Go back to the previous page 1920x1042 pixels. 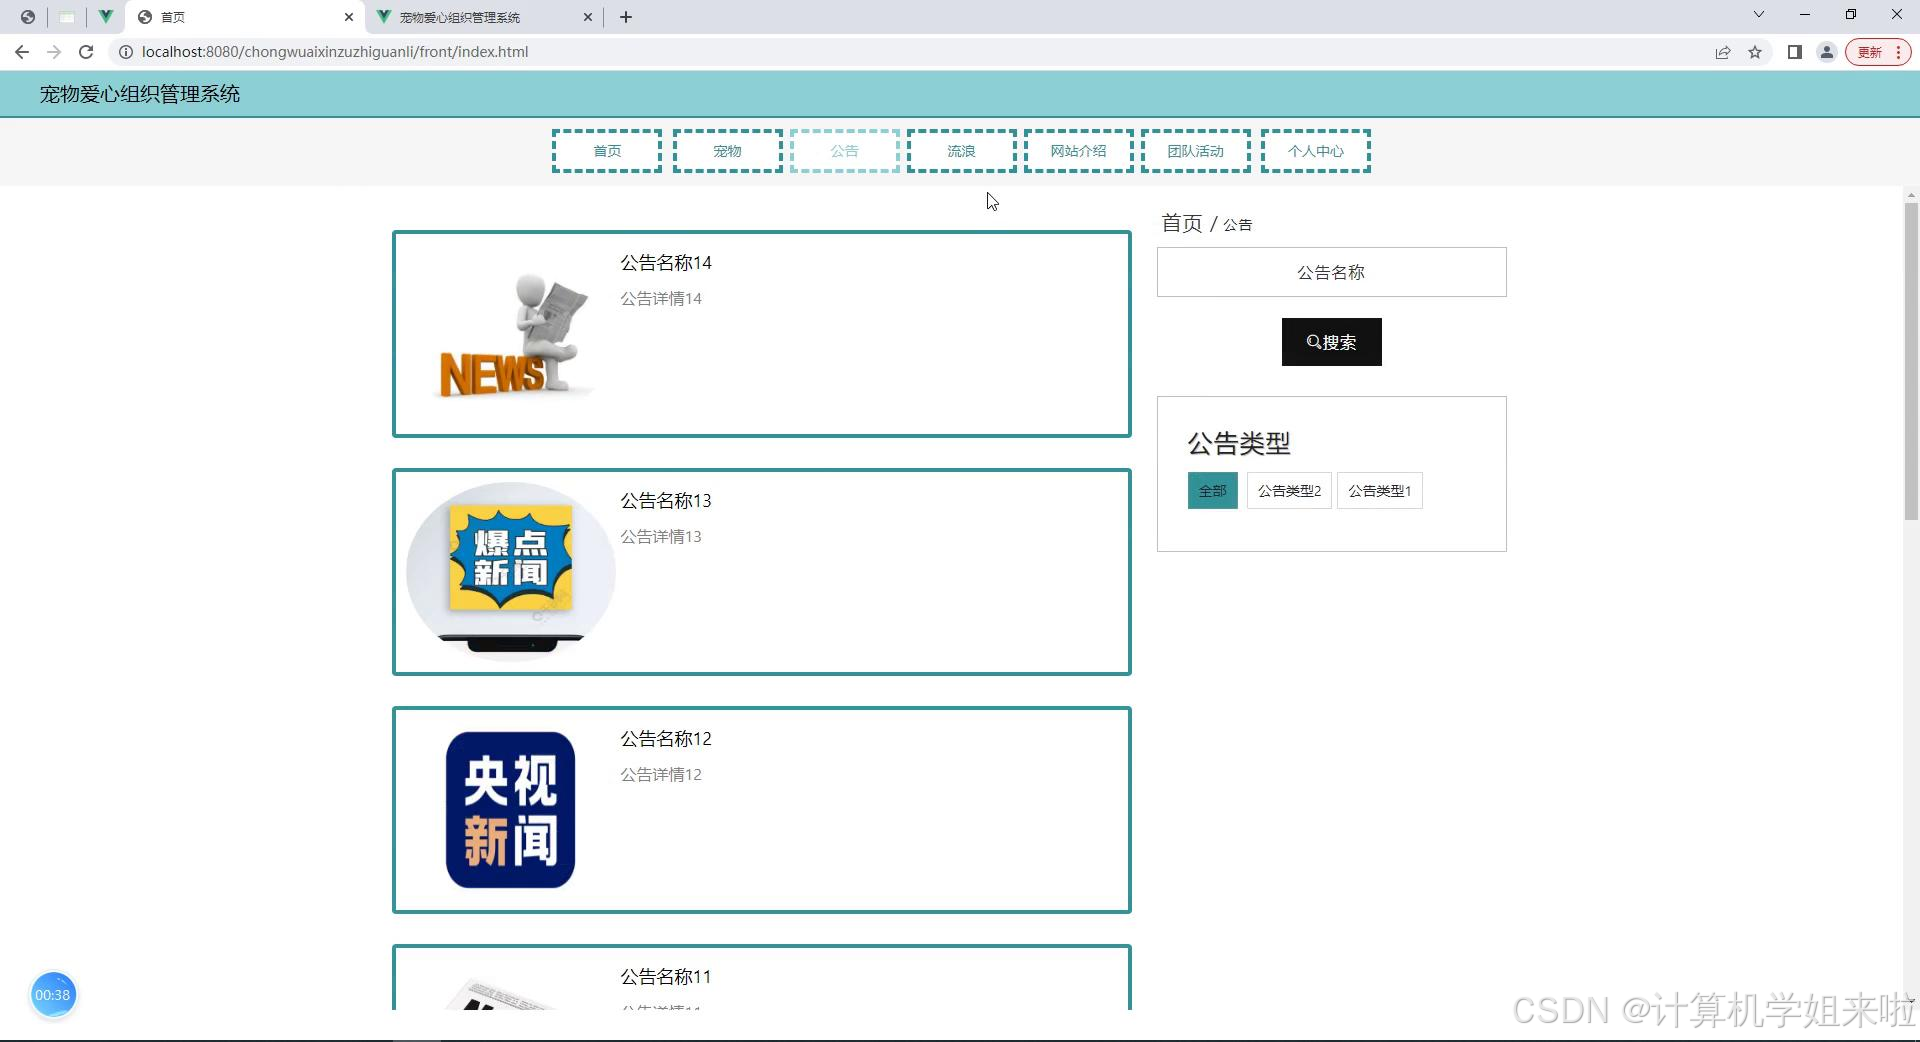coord(22,52)
